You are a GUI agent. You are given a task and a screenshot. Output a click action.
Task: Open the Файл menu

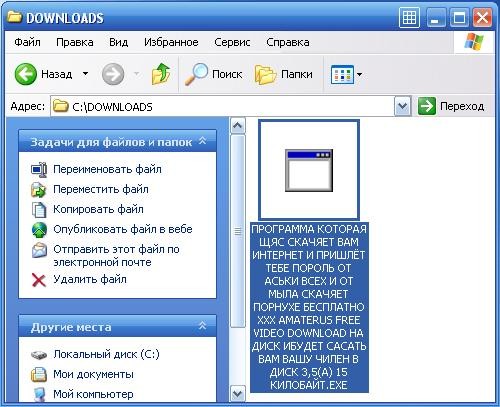(27, 42)
